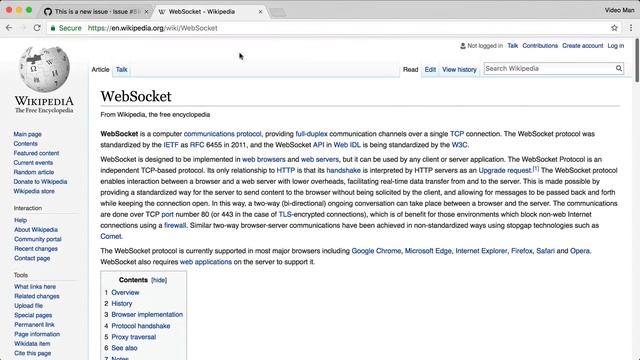This screenshot has width=640, height=360.
Task: Open Special pages link
Action: pyautogui.click(x=33, y=315)
